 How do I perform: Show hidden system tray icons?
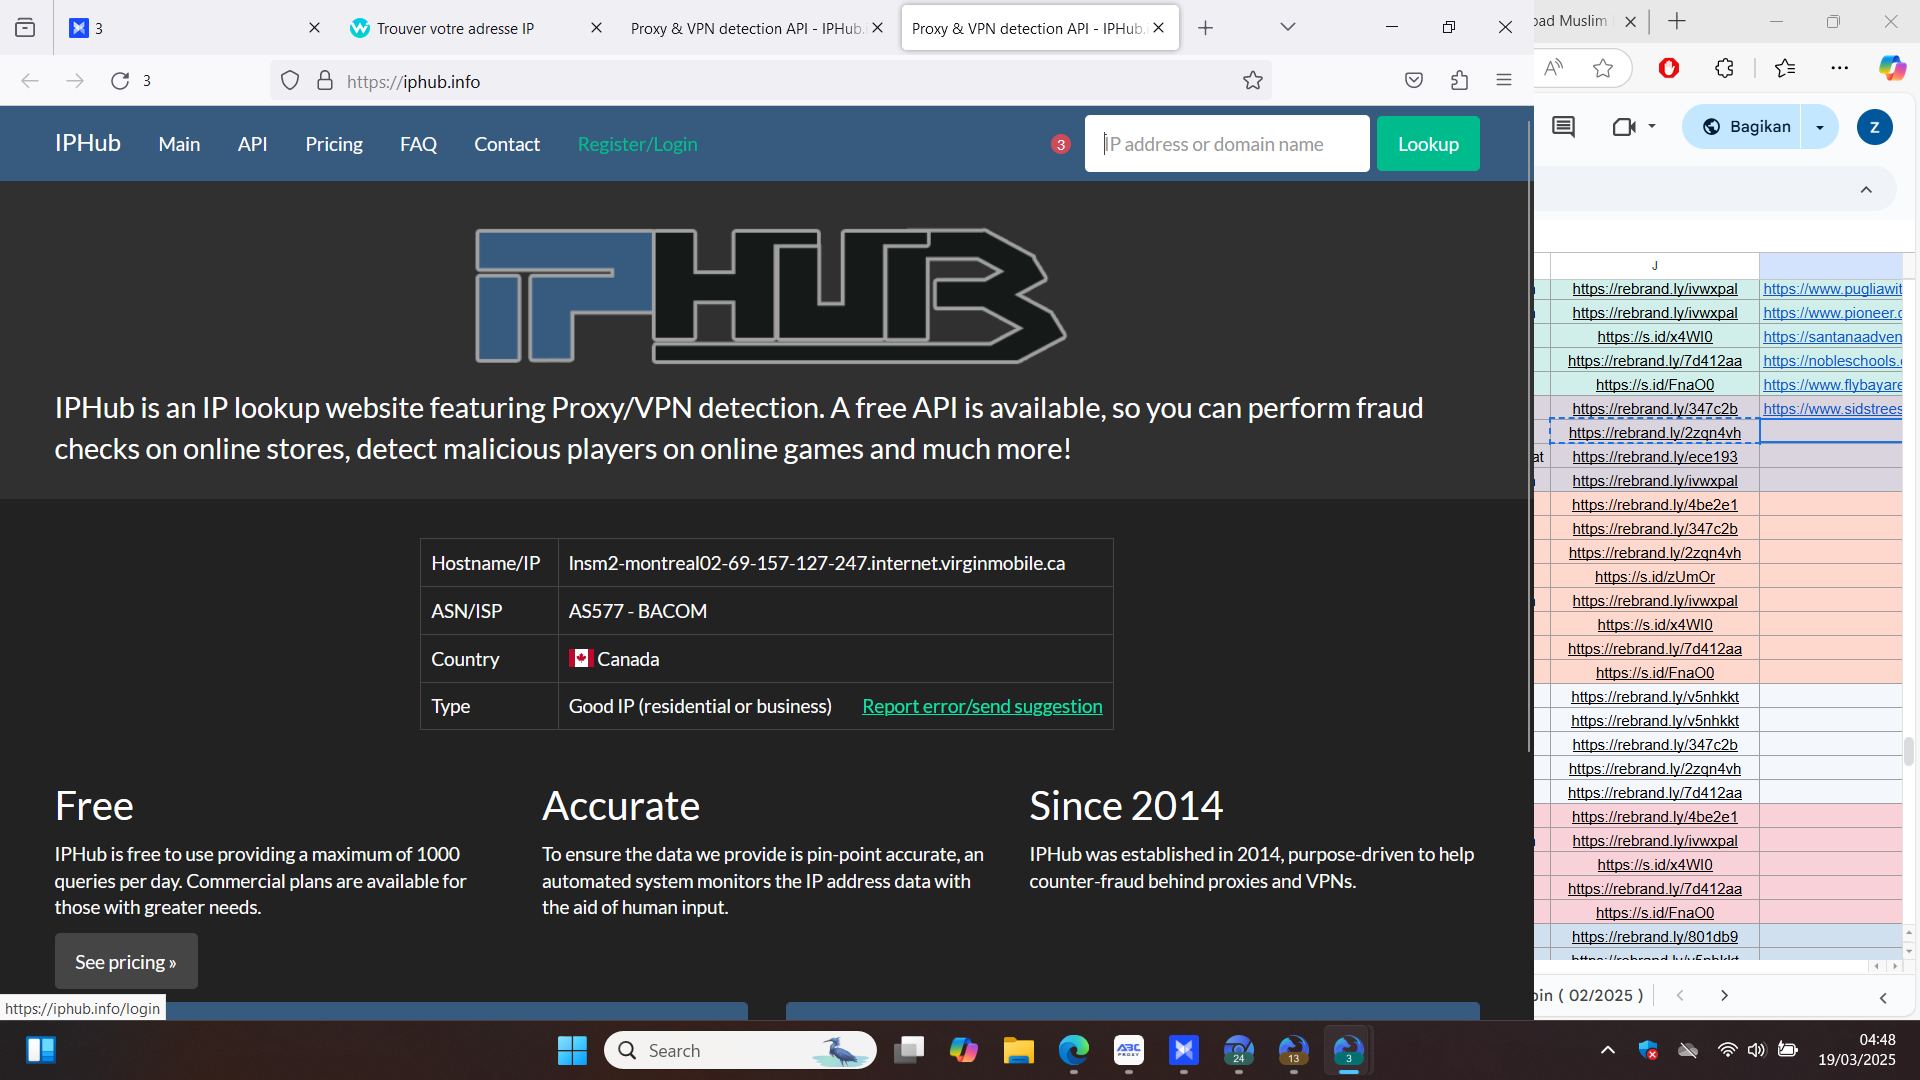1608,1050
